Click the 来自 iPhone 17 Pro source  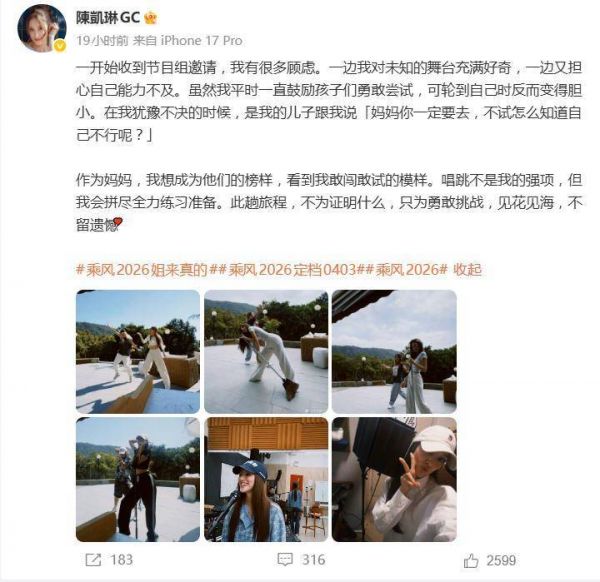(188, 41)
